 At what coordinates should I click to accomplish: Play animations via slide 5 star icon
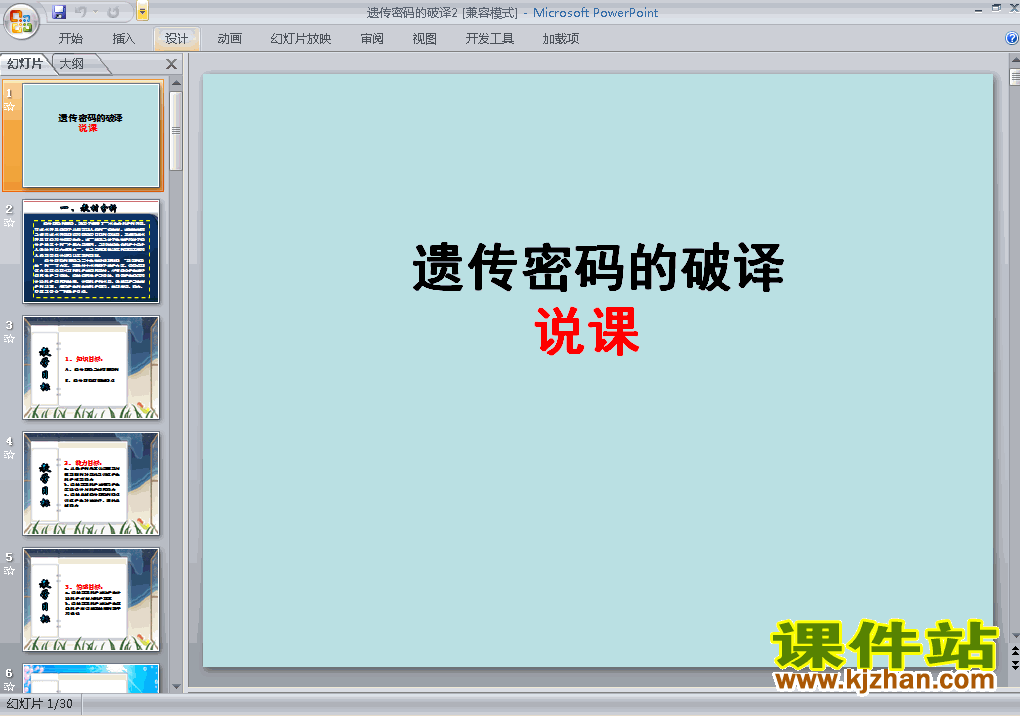[9, 571]
